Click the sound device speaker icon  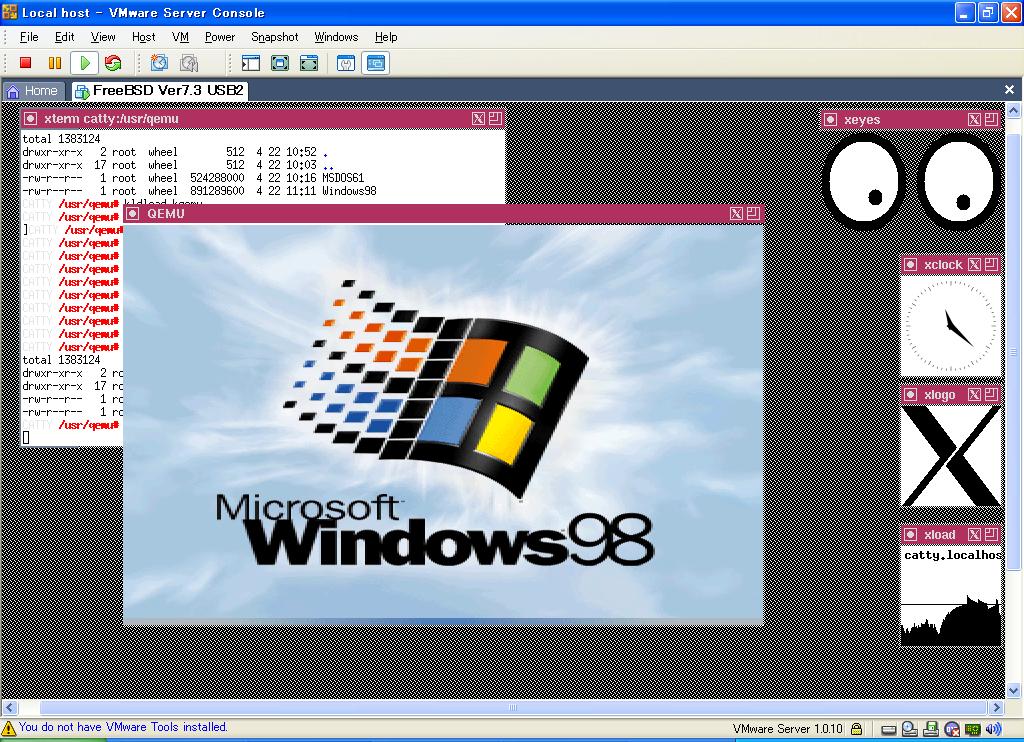pyautogui.click(x=993, y=729)
